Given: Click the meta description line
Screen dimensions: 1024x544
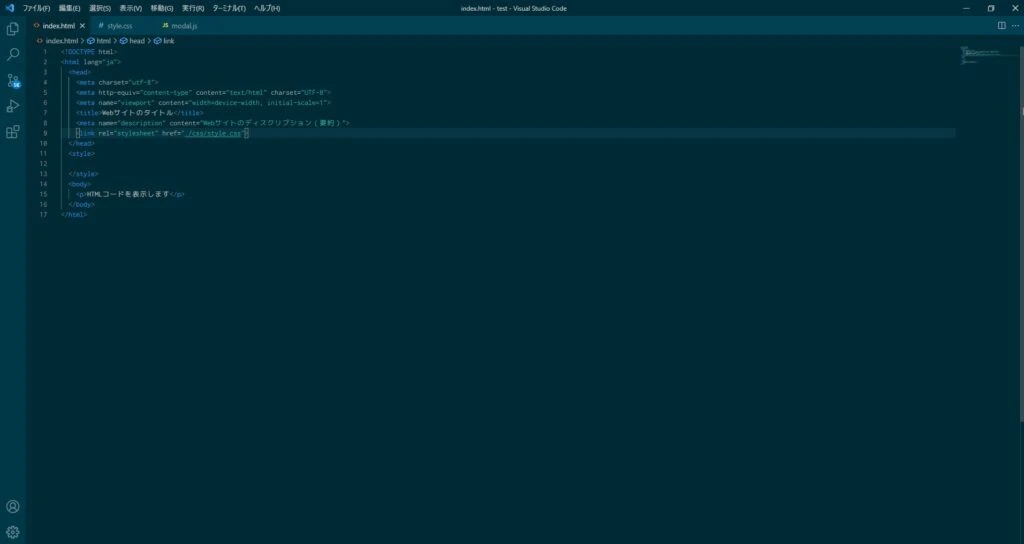Looking at the screenshot, I should tap(213, 123).
